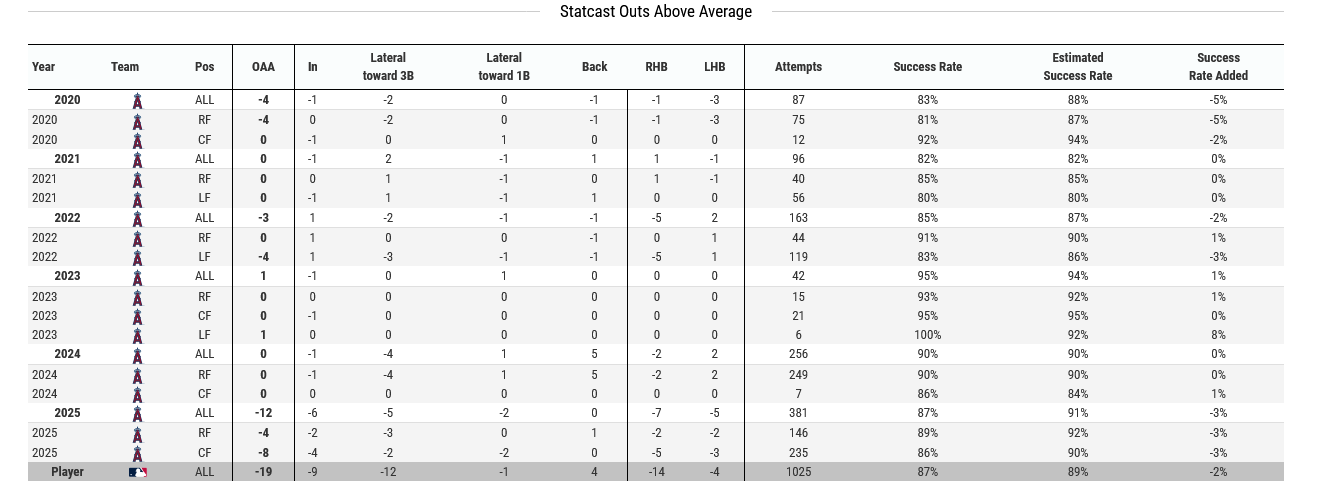Viewport: 1321px width, 484px height.
Task: Click the Angels logo in 2025 CF row
Action: coord(138,453)
